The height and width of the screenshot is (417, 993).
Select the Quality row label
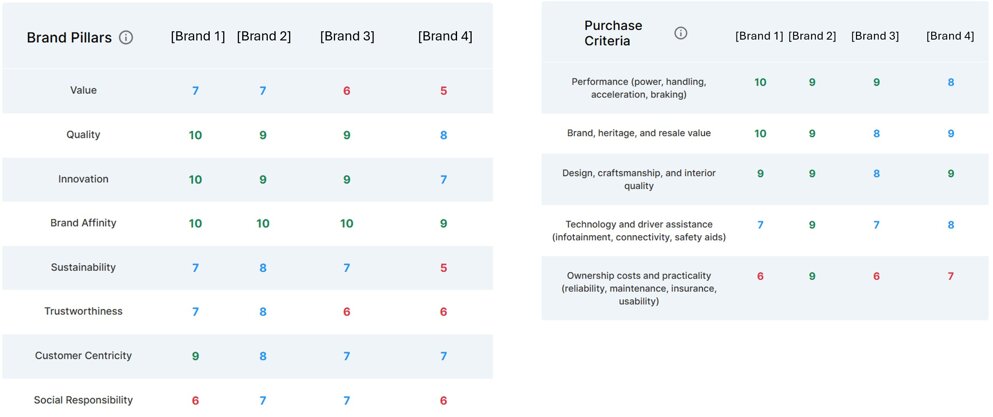click(83, 135)
